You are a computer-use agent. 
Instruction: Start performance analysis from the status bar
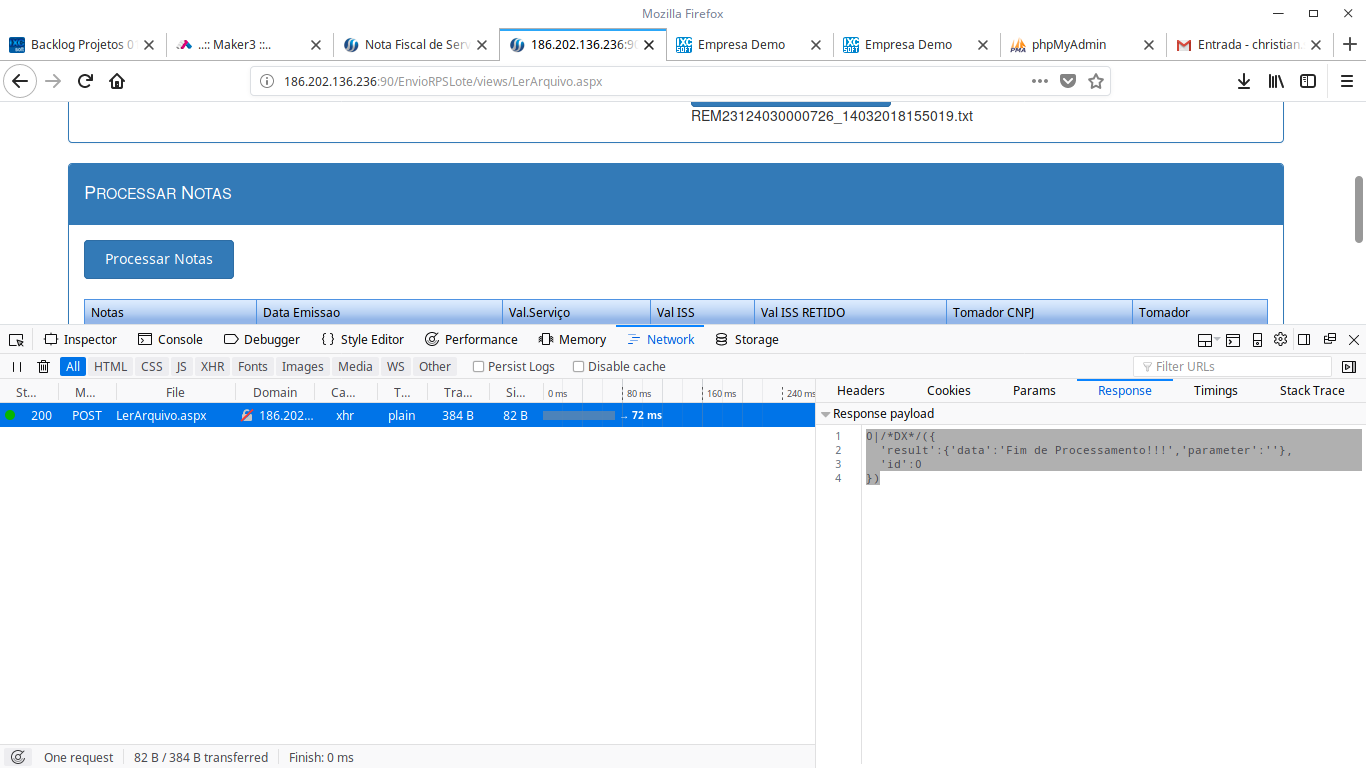click(x=17, y=757)
